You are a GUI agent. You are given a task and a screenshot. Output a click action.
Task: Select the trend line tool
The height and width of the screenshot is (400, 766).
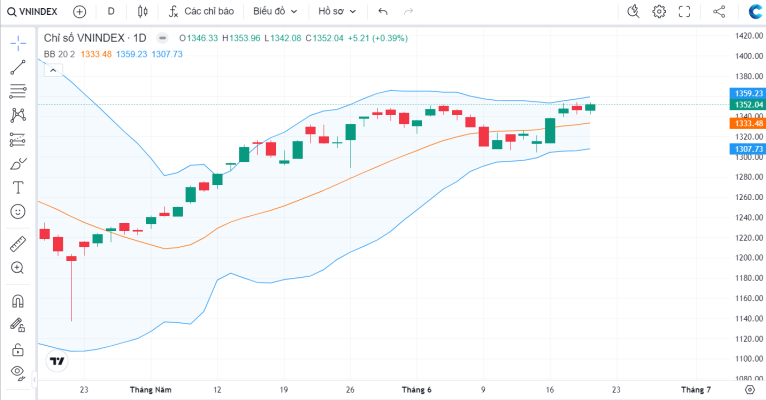(x=18, y=67)
